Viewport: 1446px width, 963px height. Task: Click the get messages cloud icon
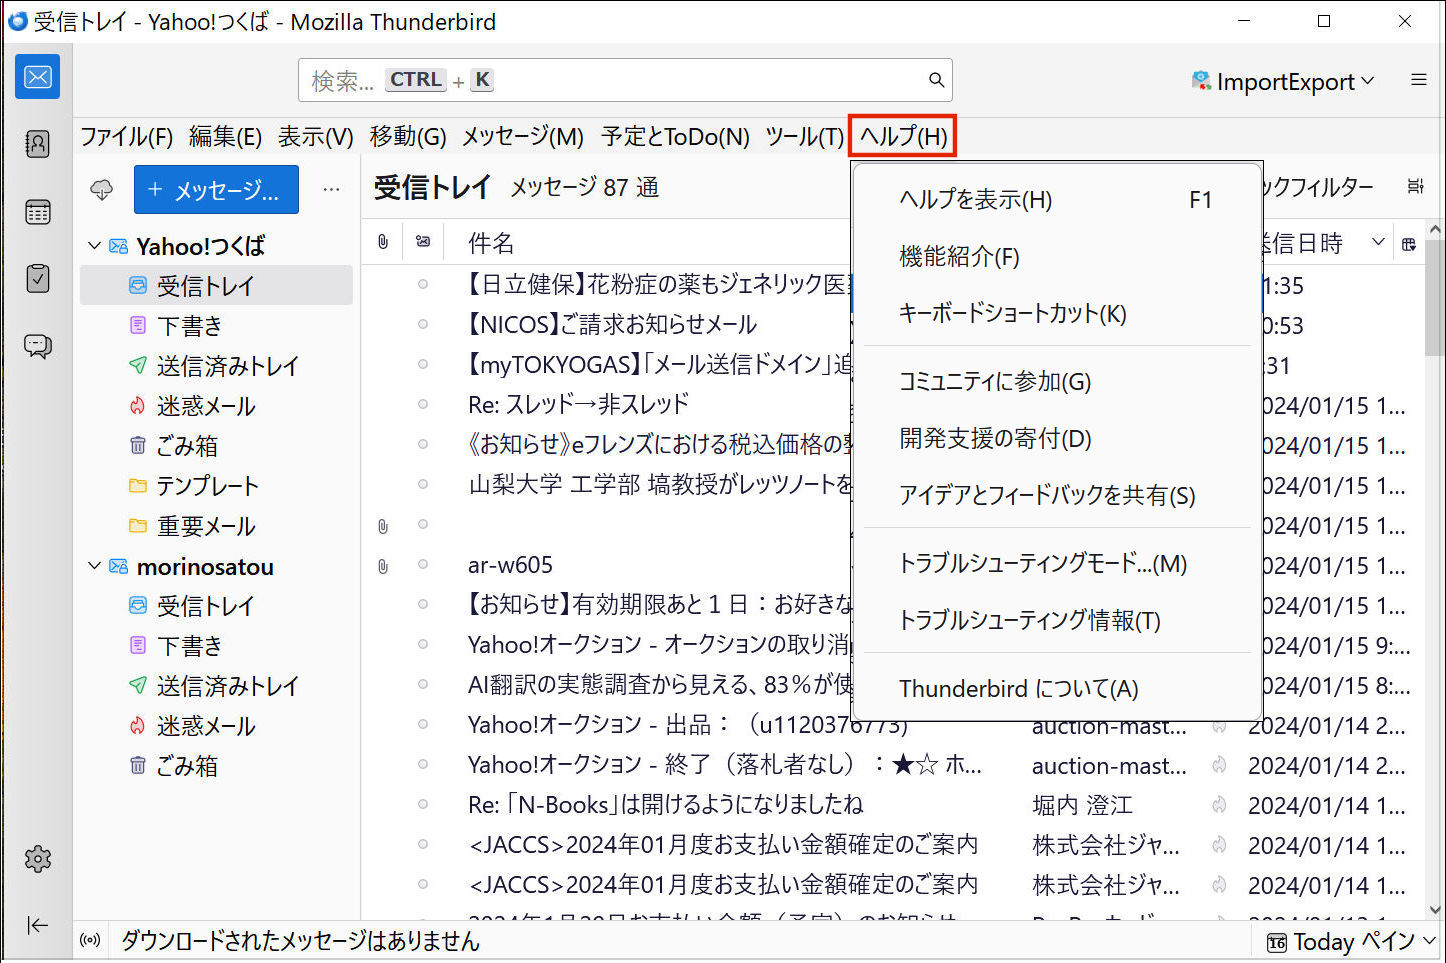click(x=102, y=189)
